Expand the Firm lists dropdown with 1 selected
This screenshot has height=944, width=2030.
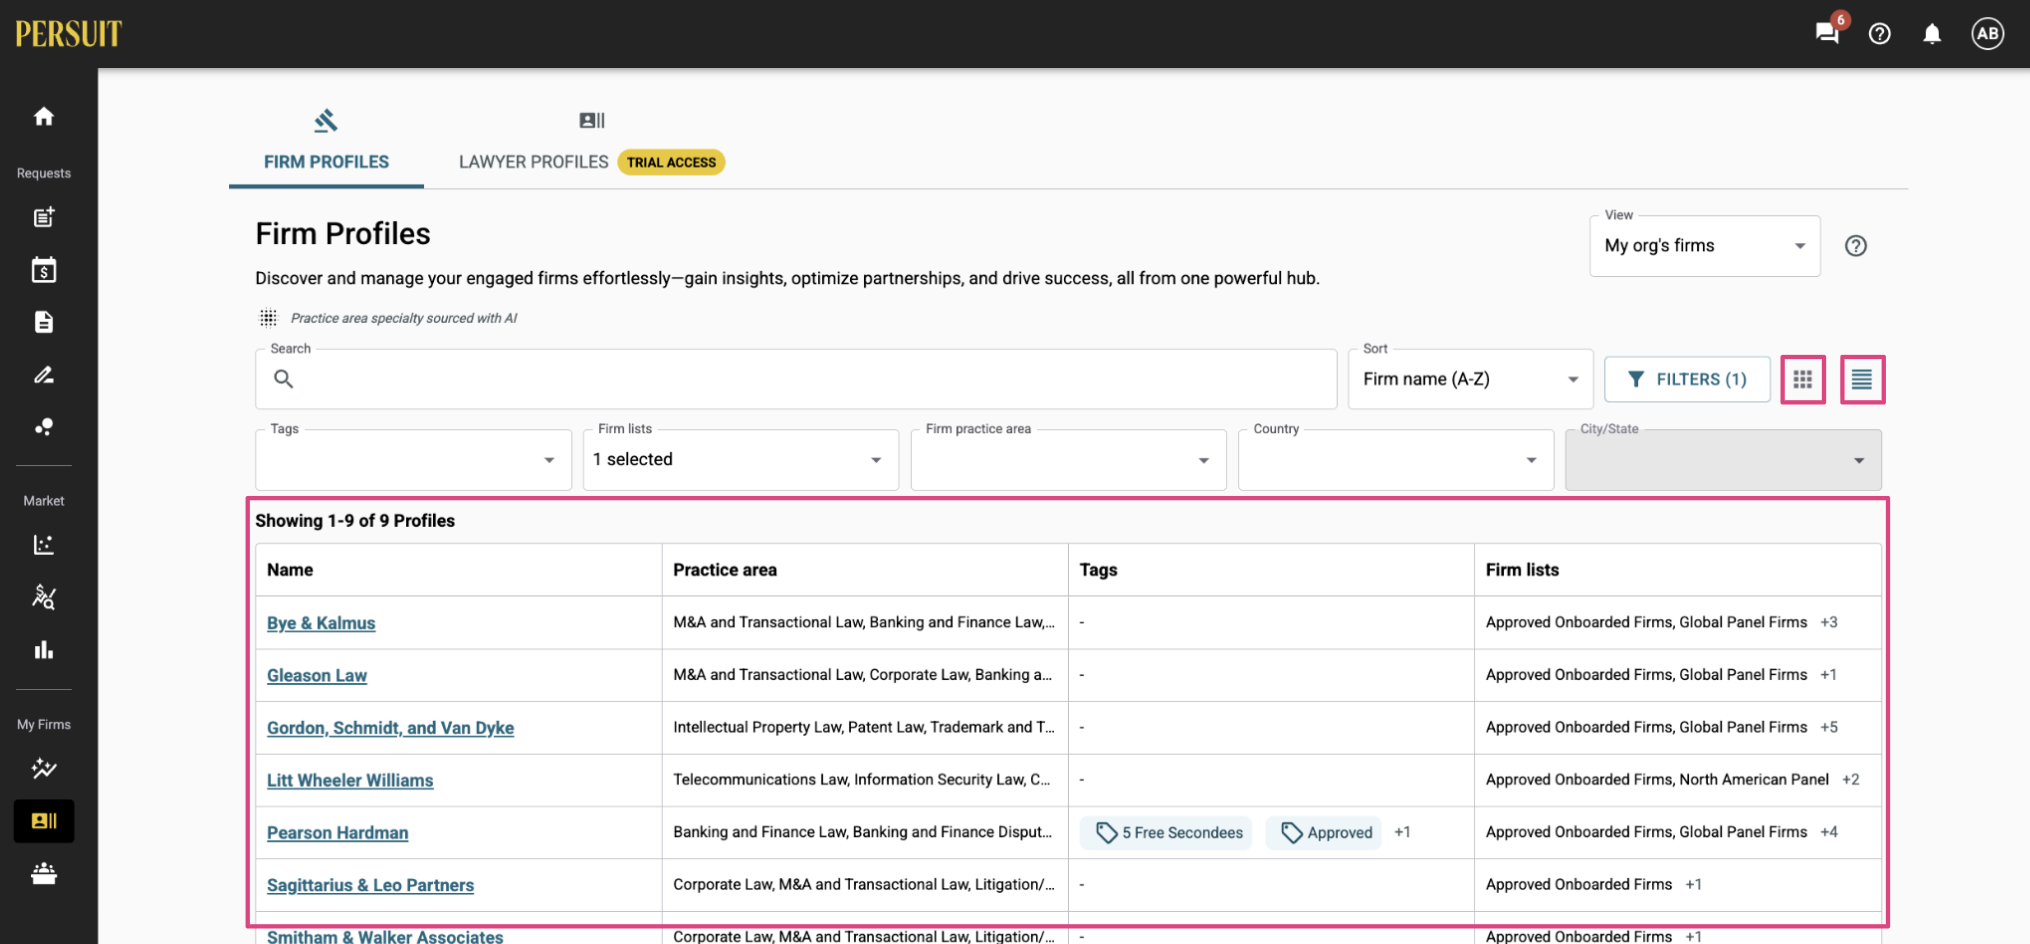point(741,460)
